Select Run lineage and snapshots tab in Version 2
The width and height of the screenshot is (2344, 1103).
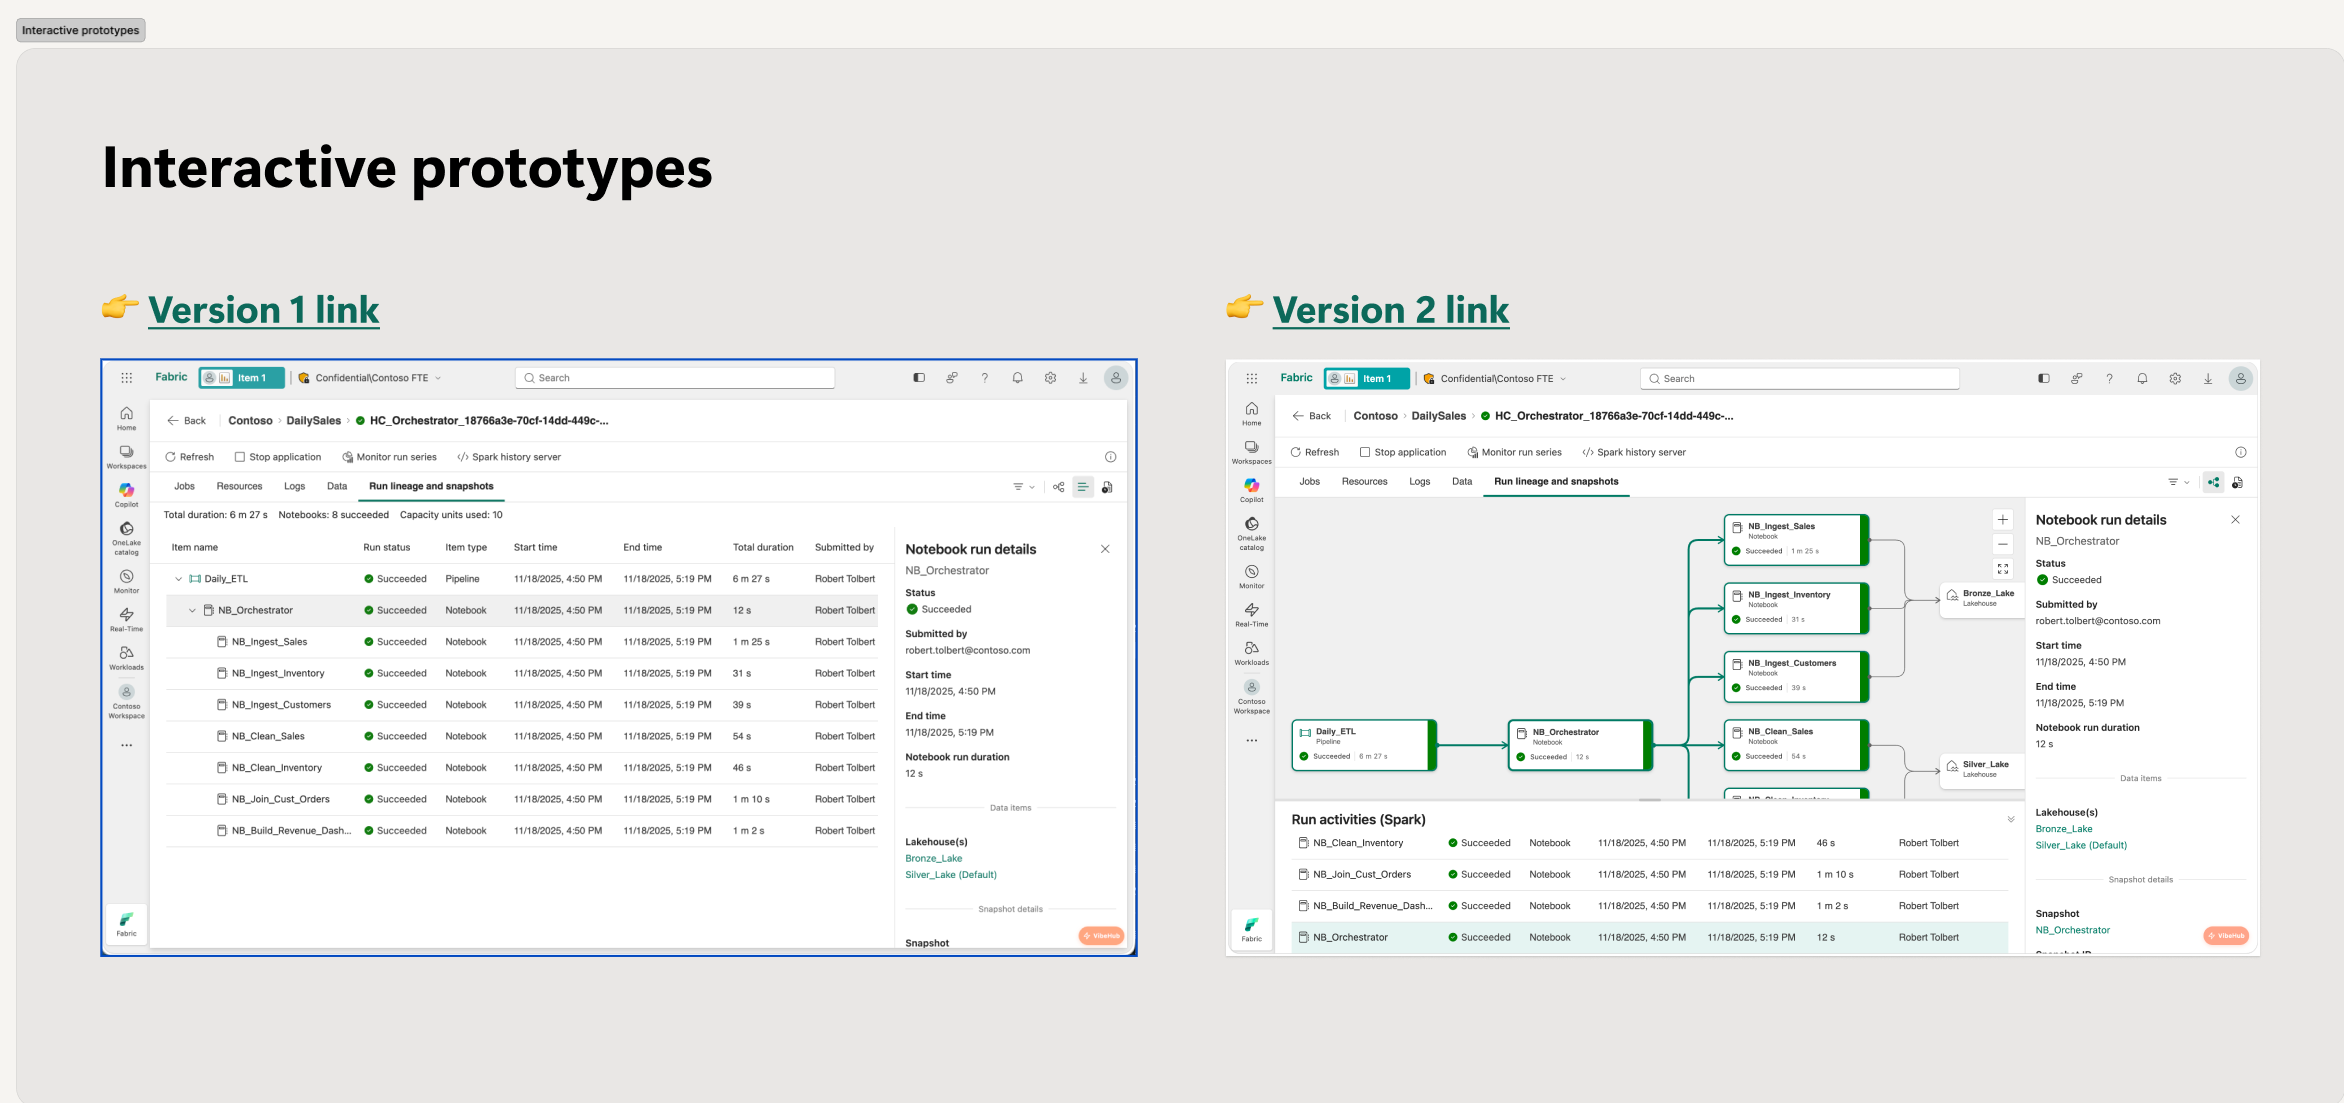(x=1556, y=481)
